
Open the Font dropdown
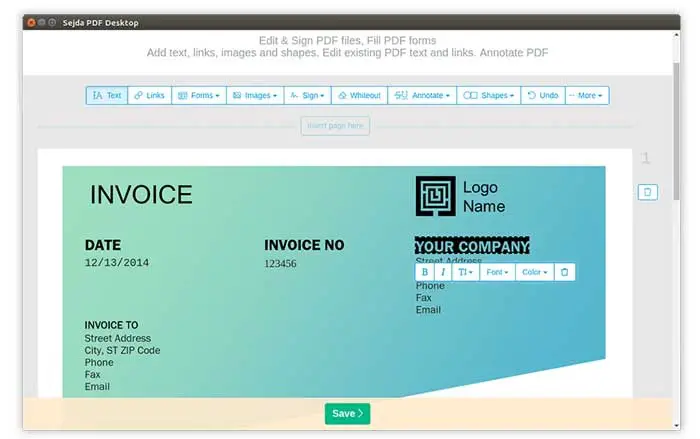[497, 272]
